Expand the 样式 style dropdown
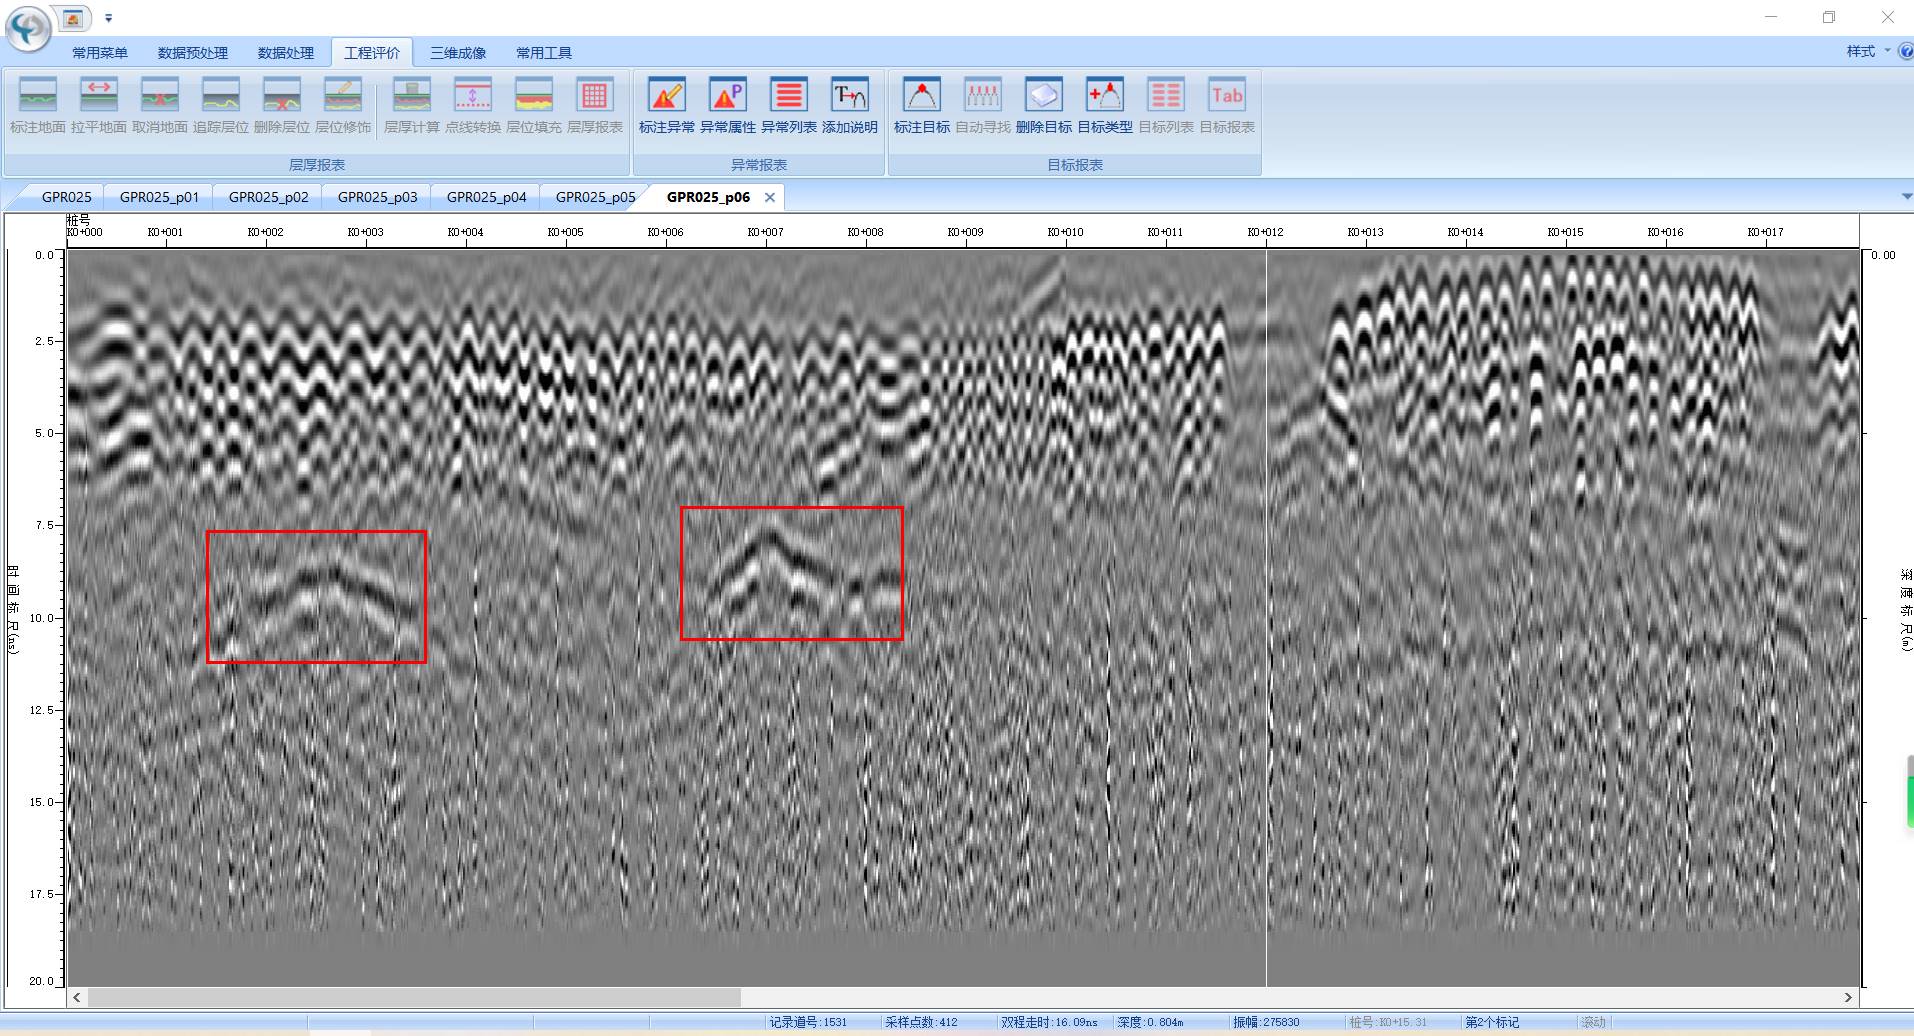Viewport: 1914px width, 1036px height. click(1866, 51)
